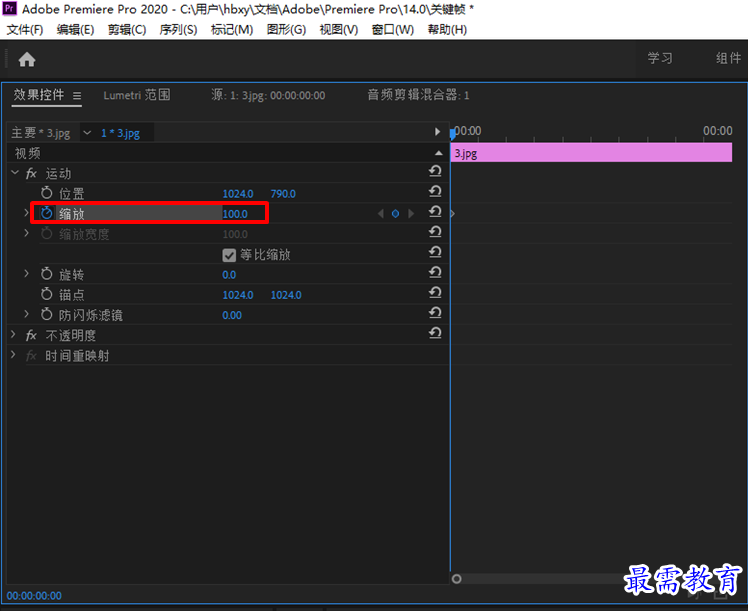Reset the 缩放 parameter
This screenshot has height=611, width=748.
[435, 212]
